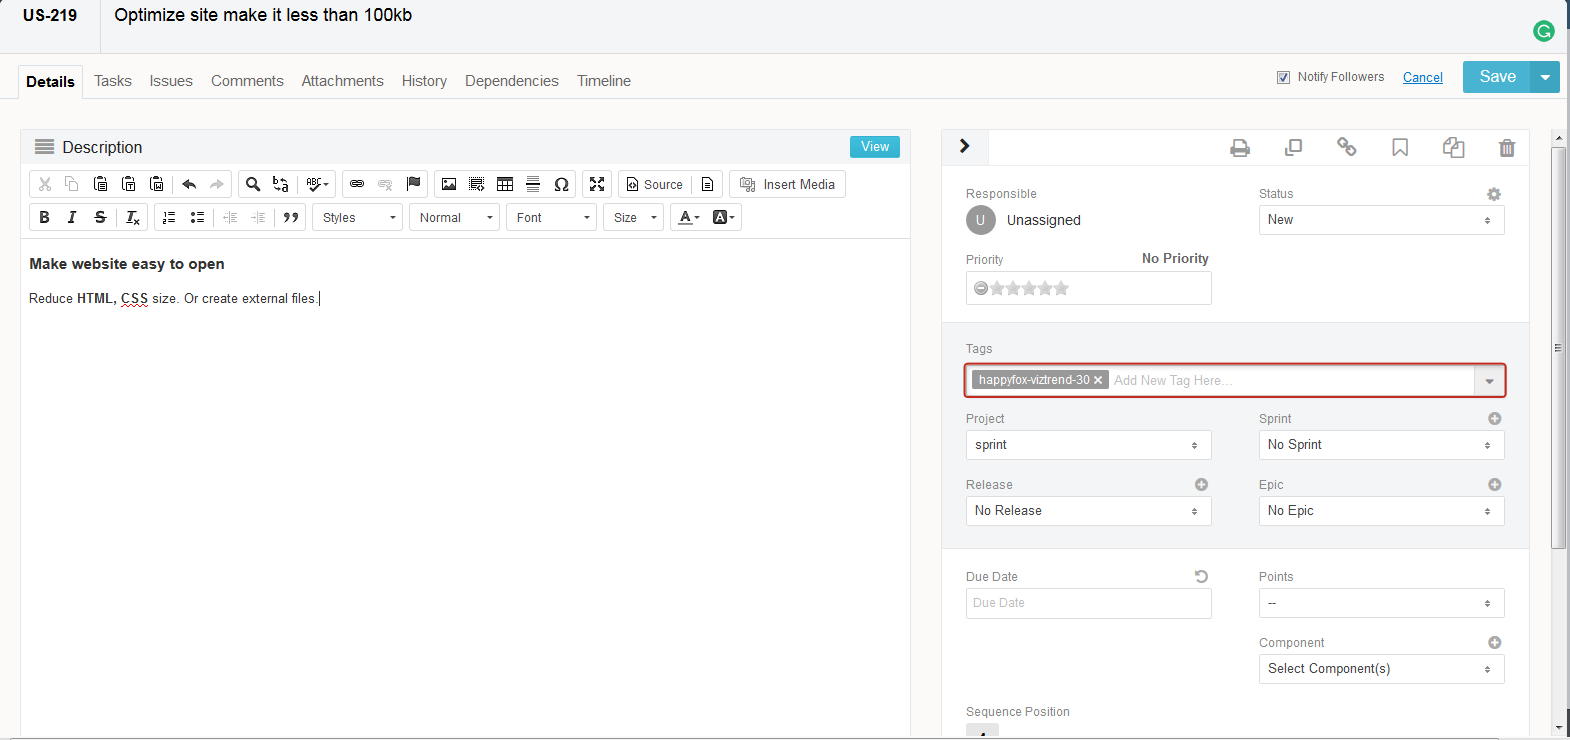Click the trash delete icon

tap(1506, 148)
